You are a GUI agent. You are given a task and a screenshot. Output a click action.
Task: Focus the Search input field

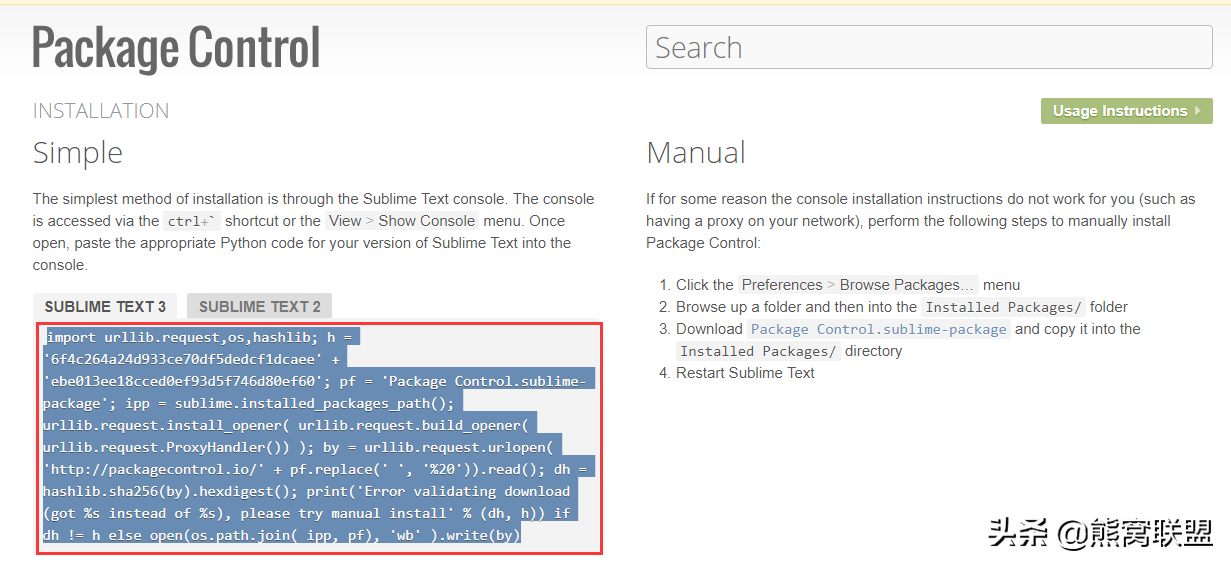(929, 47)
